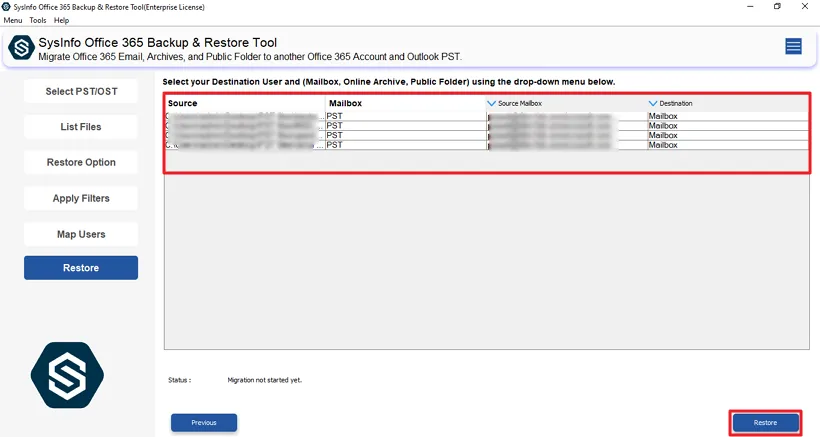Open first row Destination Mailbox dropdown

728,116
